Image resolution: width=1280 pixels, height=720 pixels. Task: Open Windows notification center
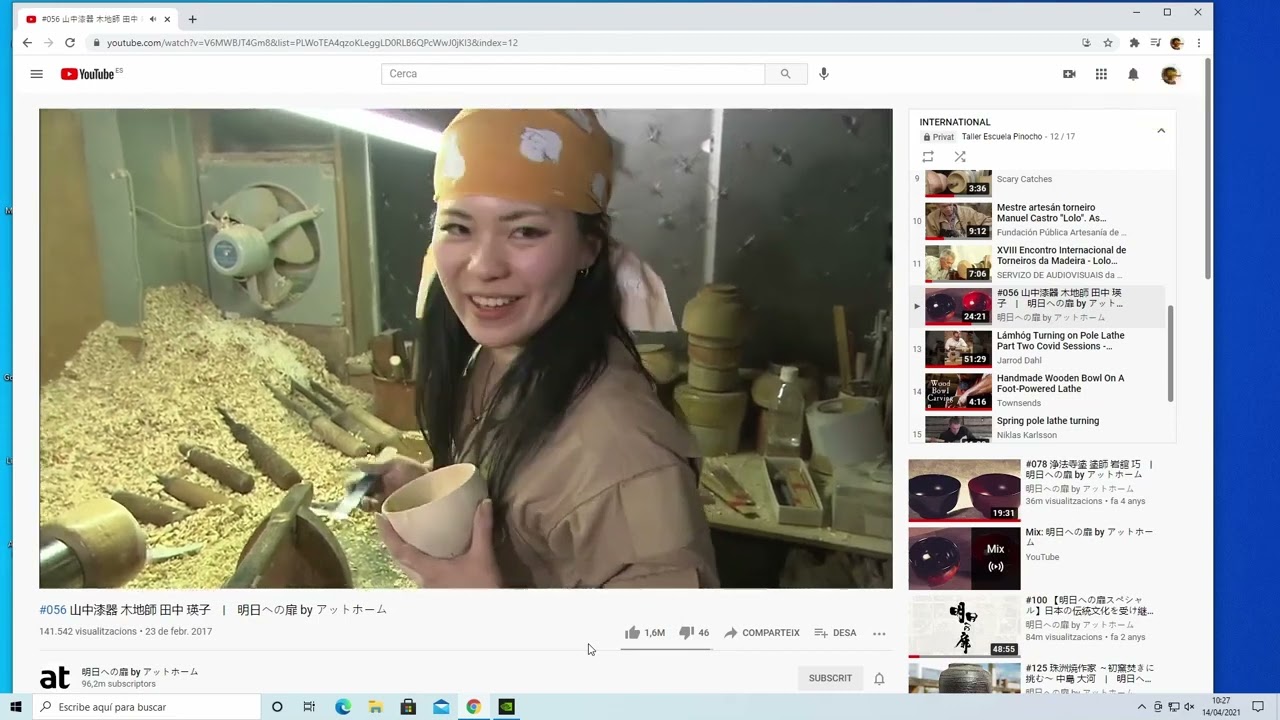click(1258, 707)
